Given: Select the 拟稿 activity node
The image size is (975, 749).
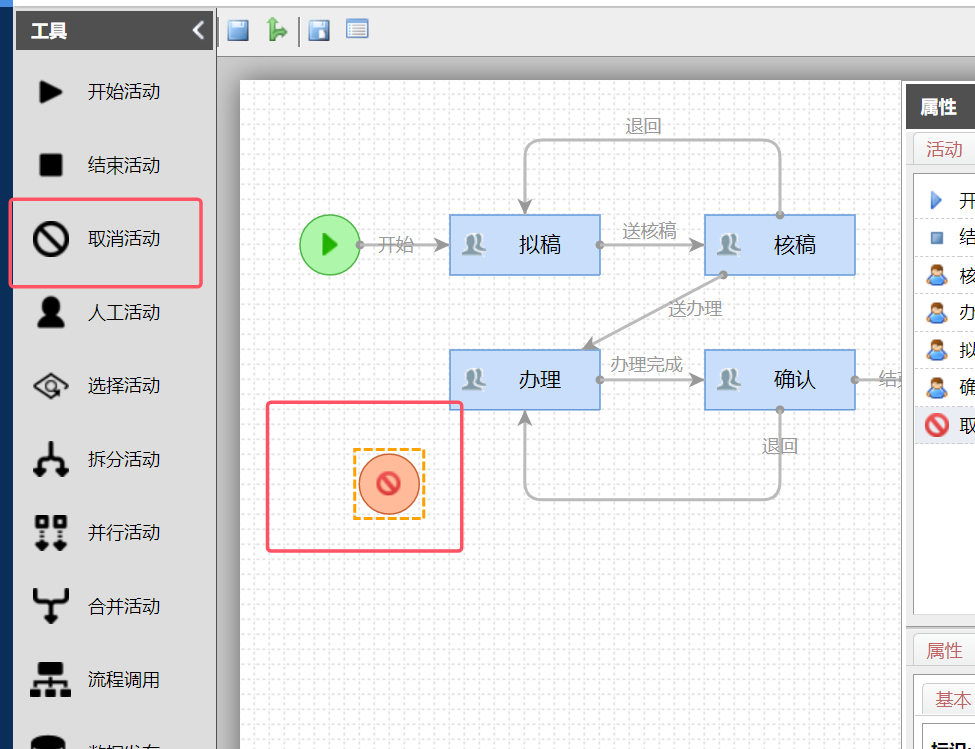Looking at the screenshot, I should [x=525, y=245].
